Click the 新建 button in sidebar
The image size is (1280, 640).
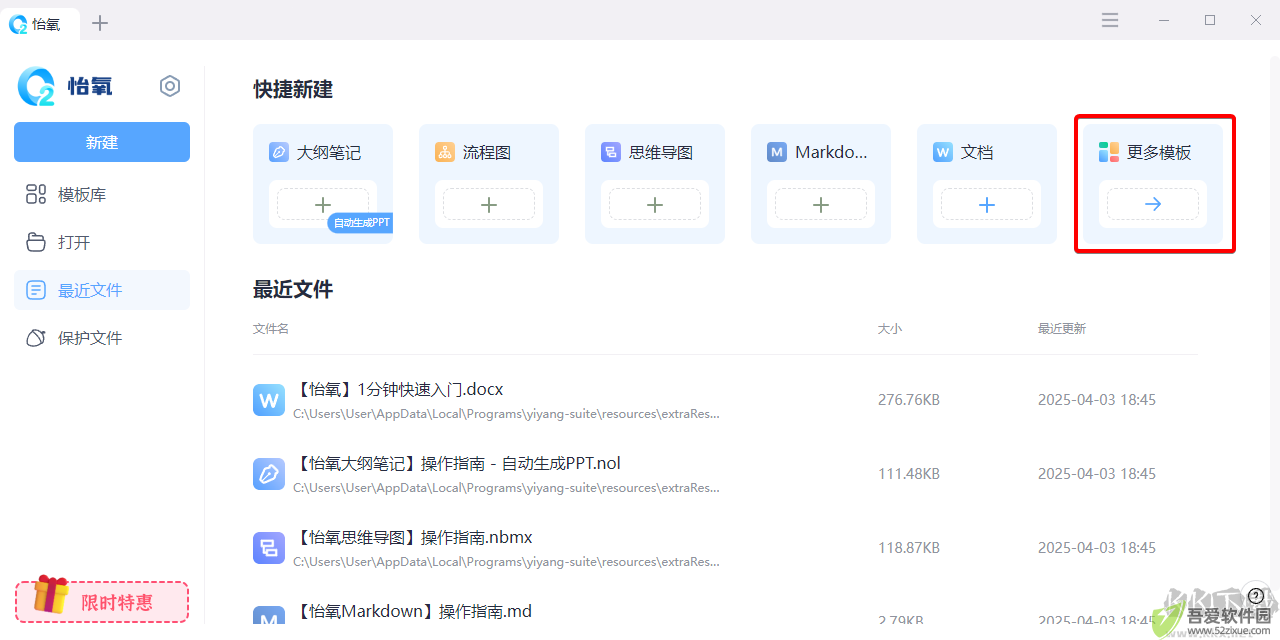point(102,142)
